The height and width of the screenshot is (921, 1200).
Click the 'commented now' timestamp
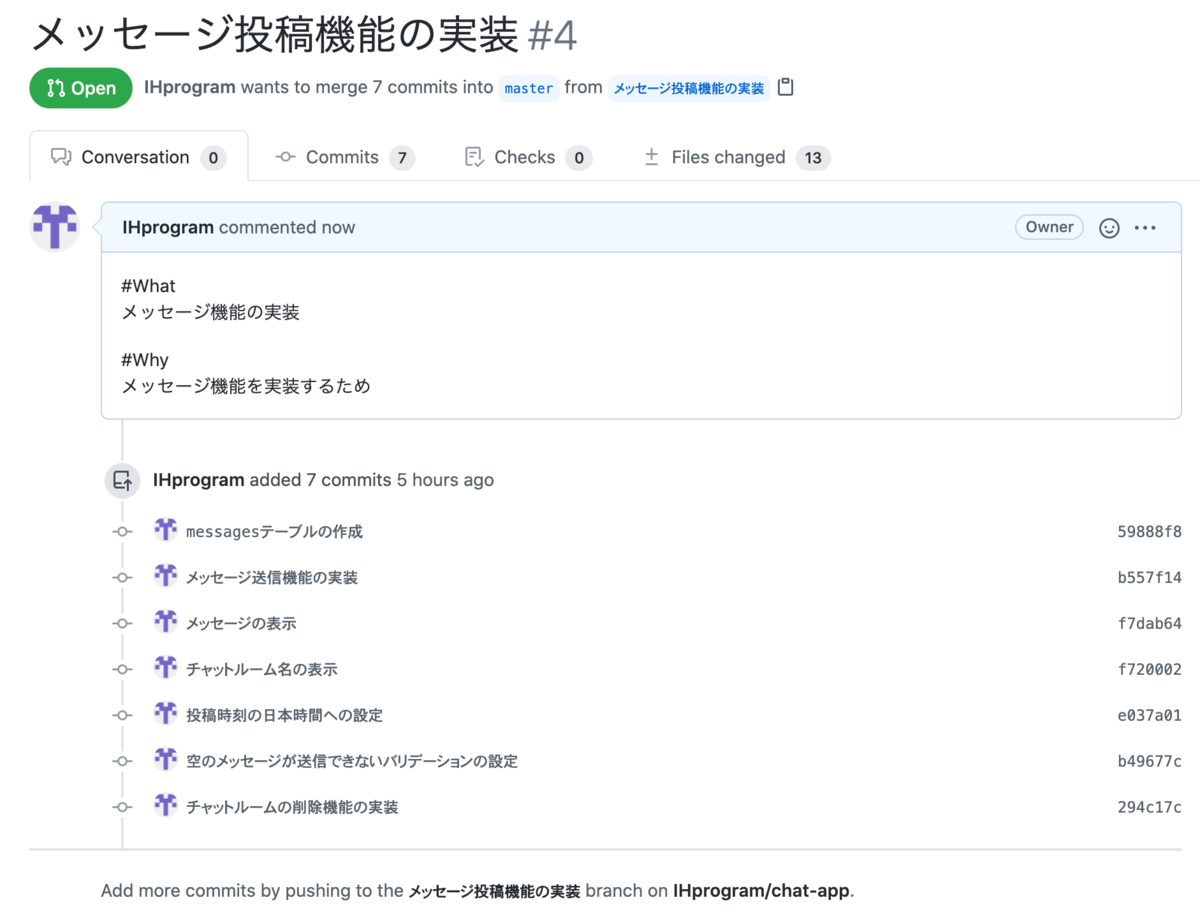287,227
